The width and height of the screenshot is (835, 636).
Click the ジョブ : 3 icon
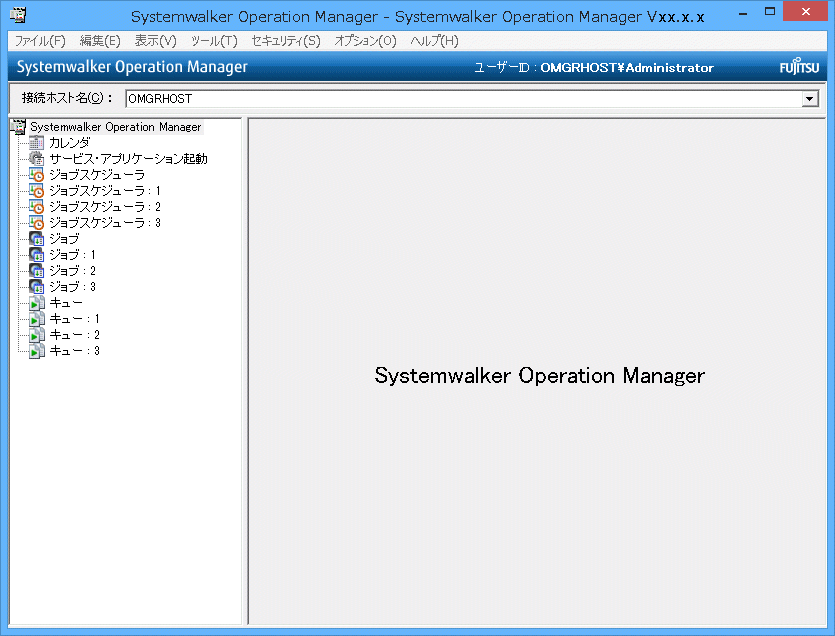pyautogui.click(x=36, y=287)
